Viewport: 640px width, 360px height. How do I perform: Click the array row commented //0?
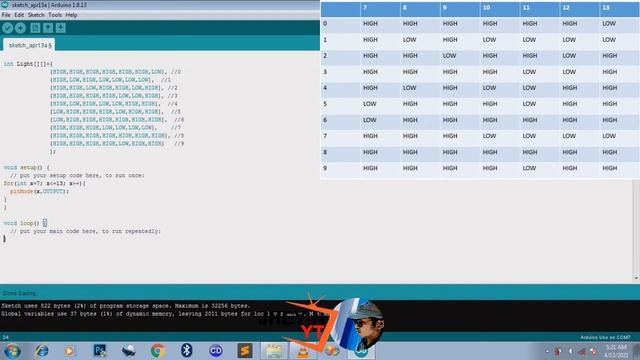115,72
